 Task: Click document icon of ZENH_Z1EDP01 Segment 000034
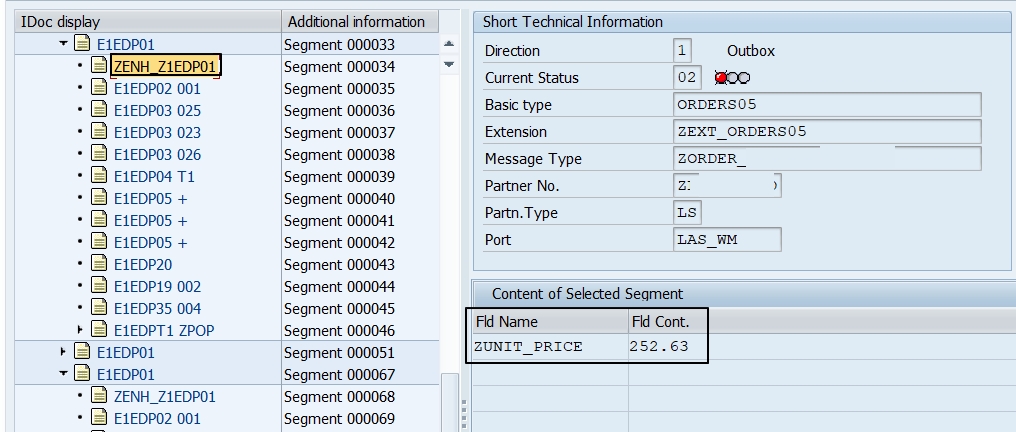click(99, 66)
